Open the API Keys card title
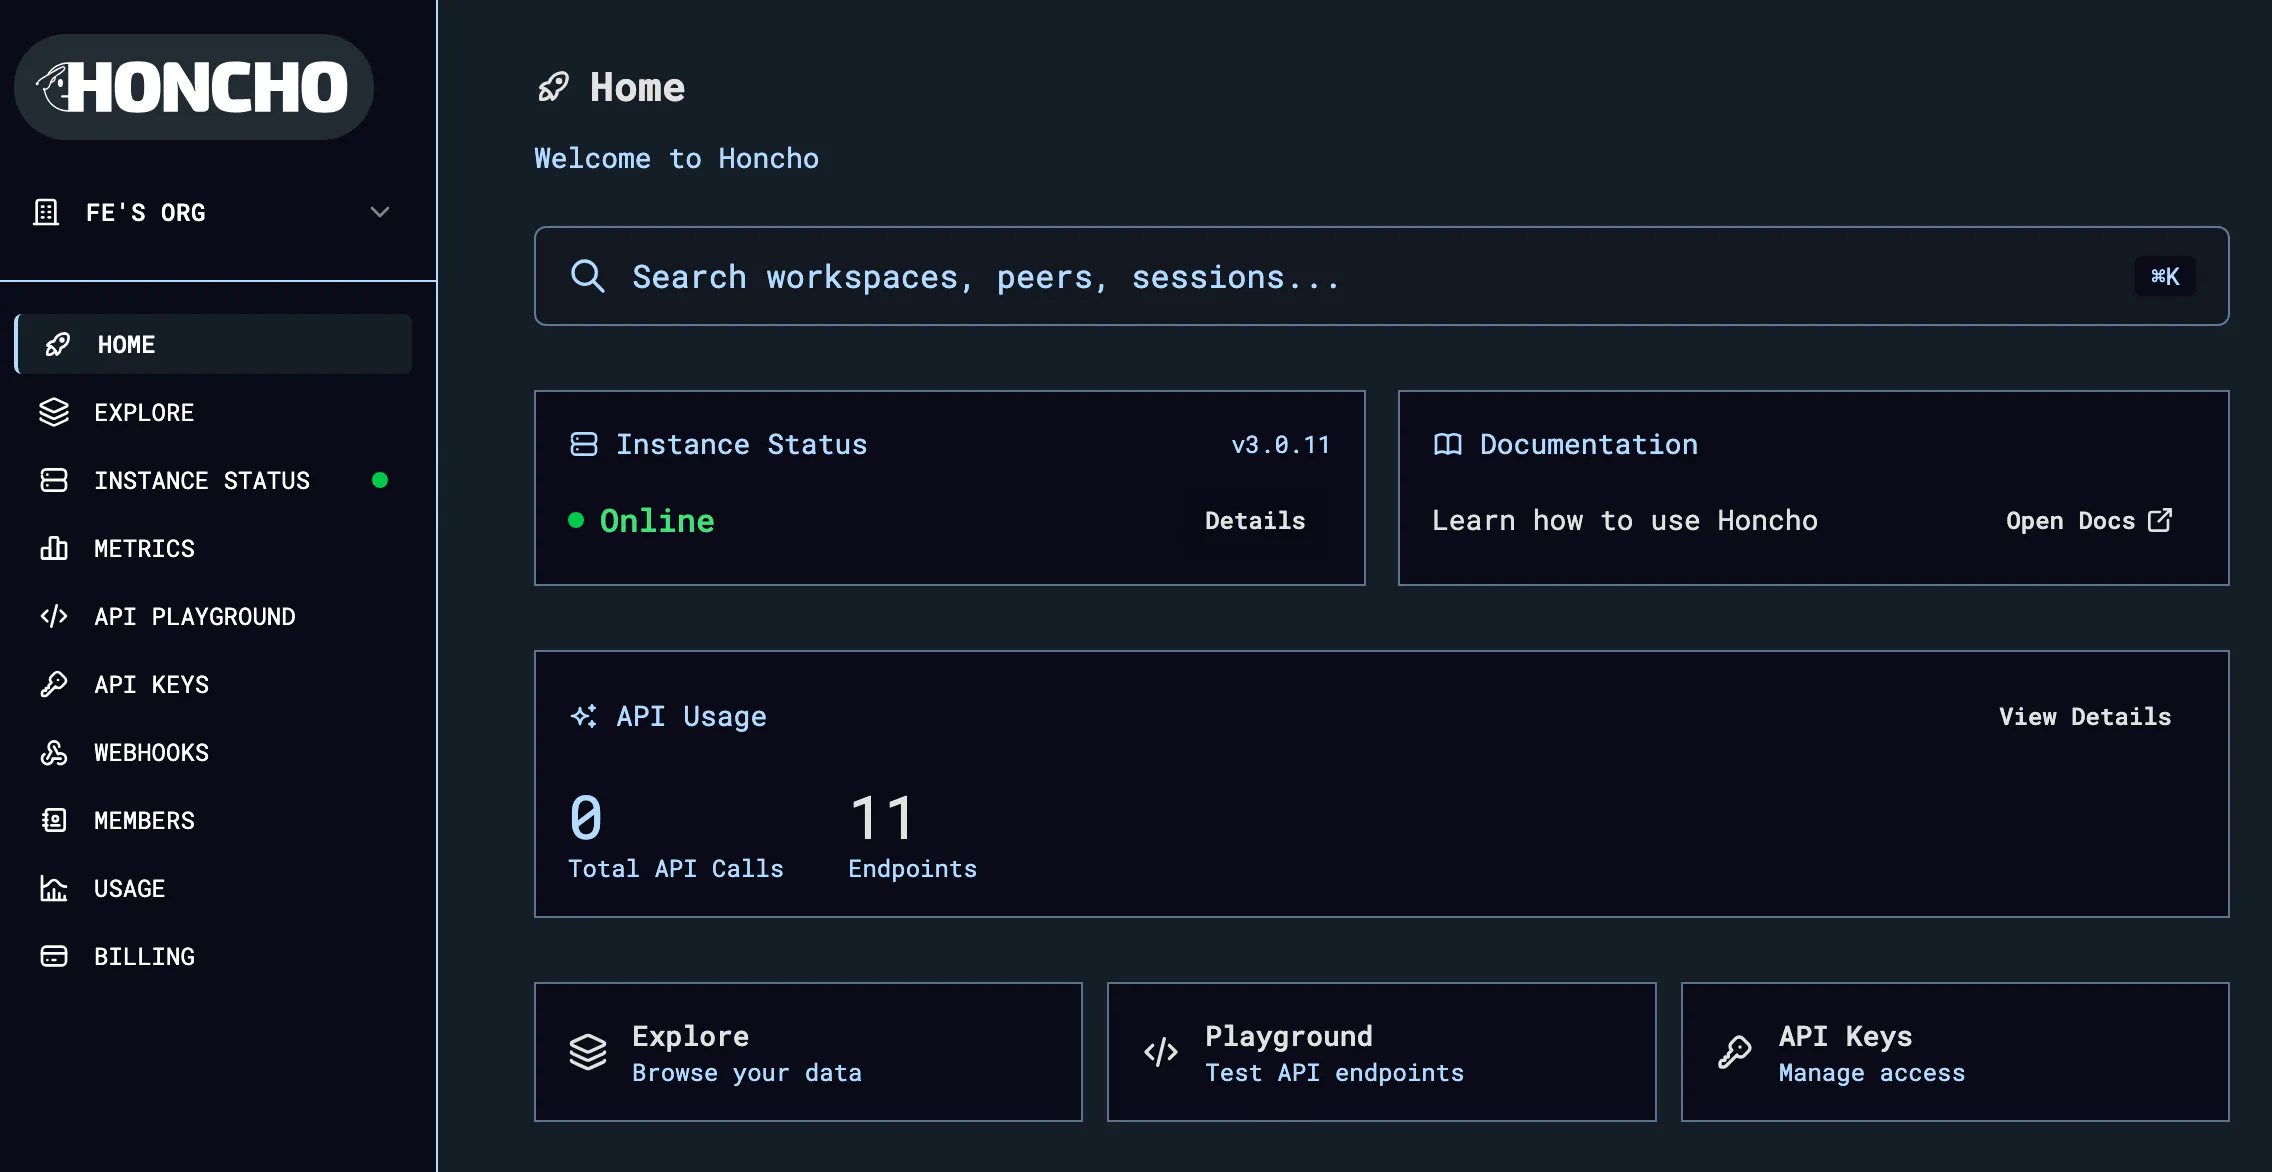Viewport: 2272px width, 1172px height. (x=1845, y=1036)
